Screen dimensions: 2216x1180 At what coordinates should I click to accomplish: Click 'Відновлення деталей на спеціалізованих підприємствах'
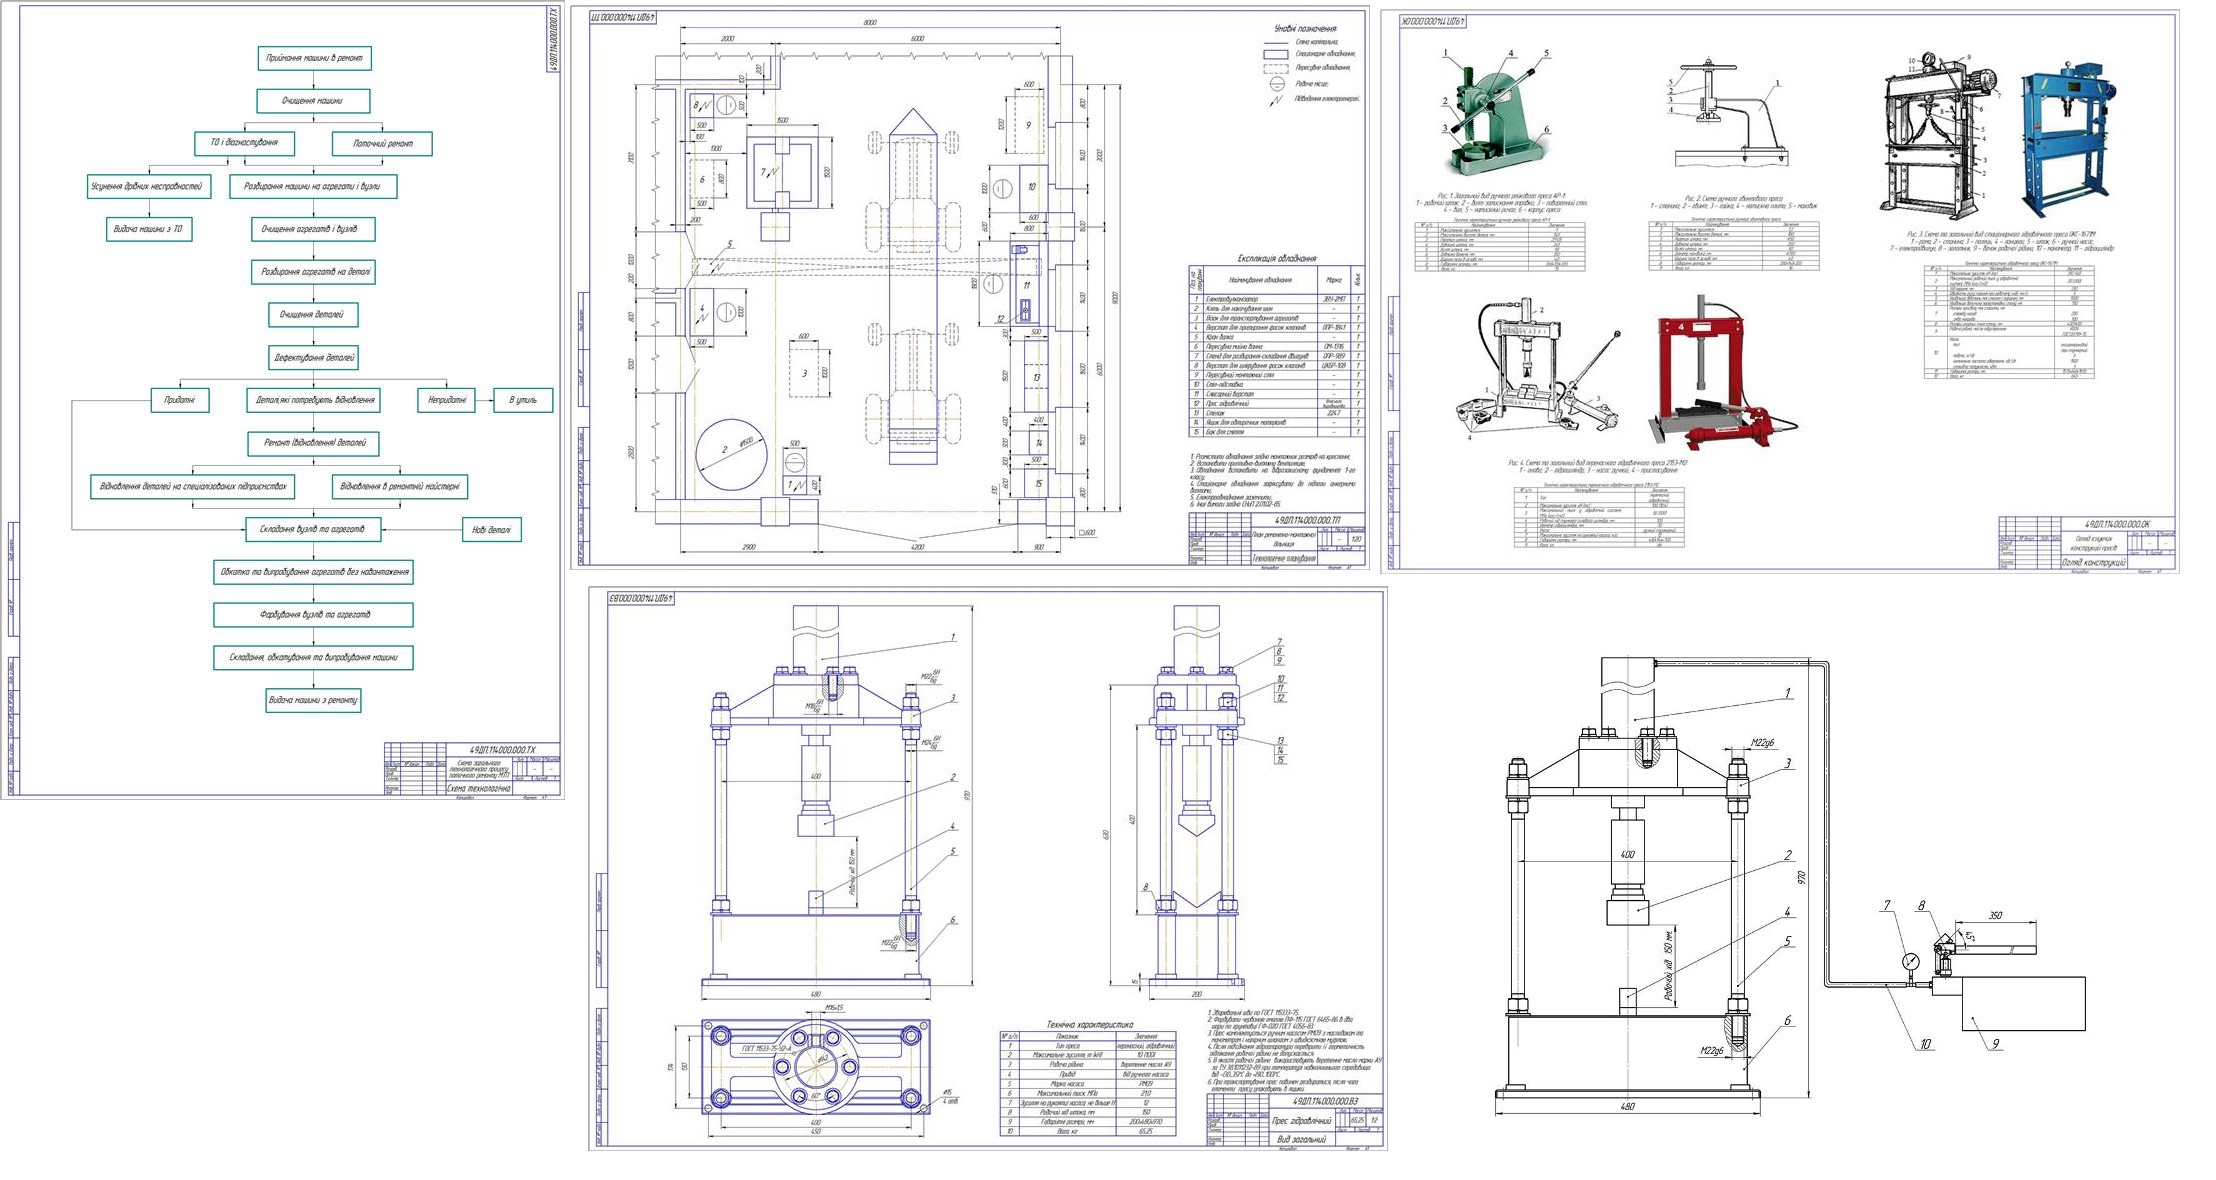click(x=193, y=487)
